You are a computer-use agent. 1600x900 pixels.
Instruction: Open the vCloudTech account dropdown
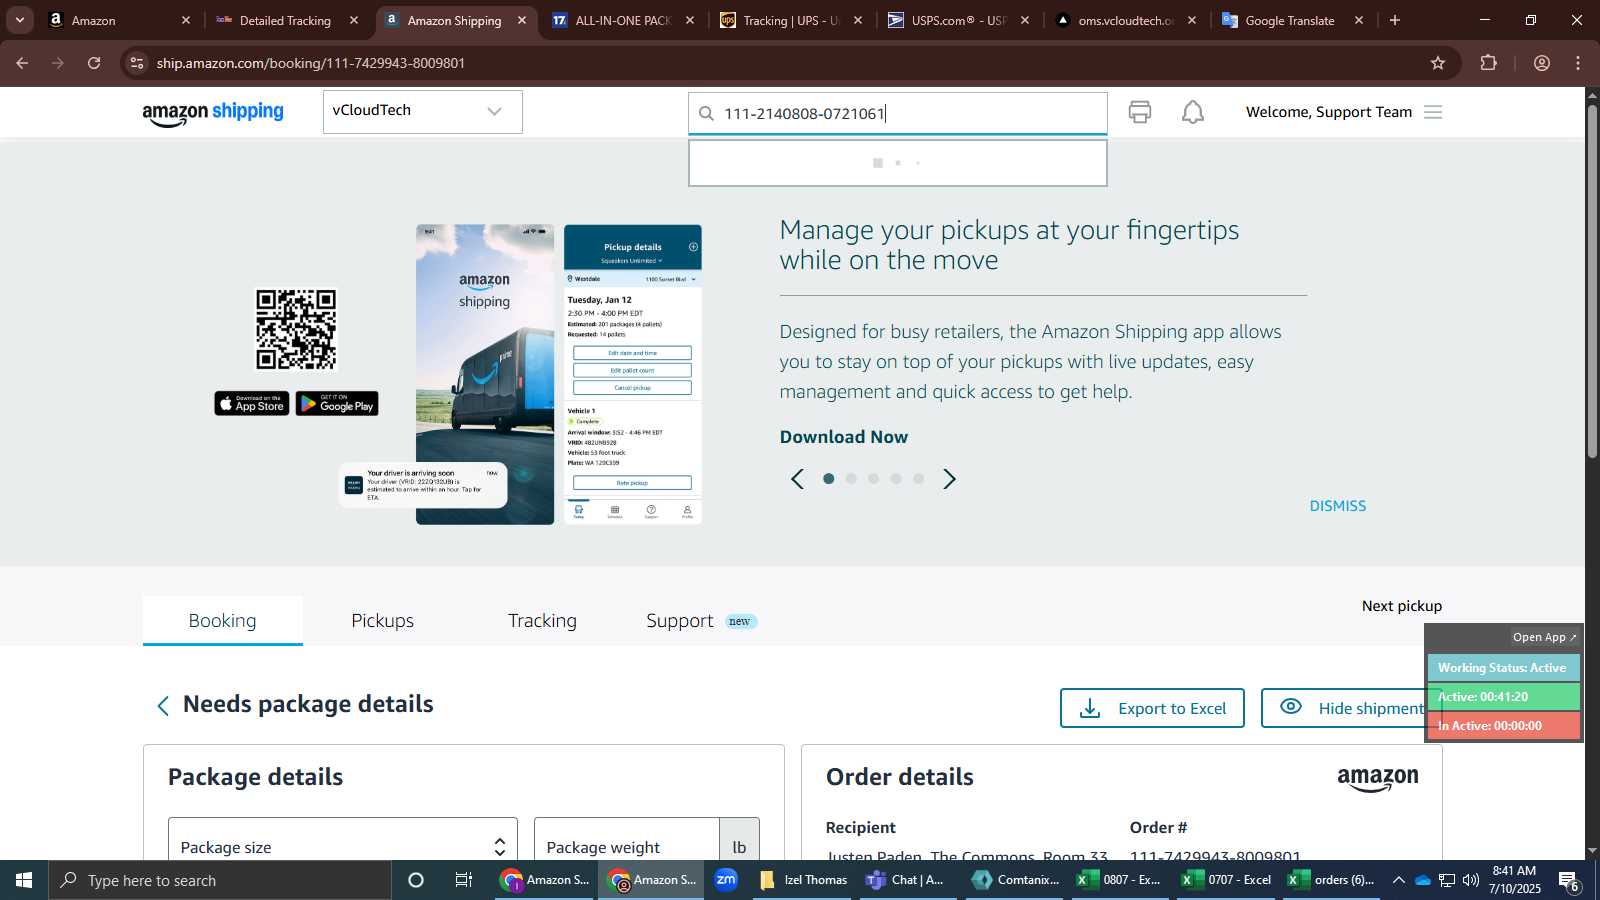[x=422, y=111]
